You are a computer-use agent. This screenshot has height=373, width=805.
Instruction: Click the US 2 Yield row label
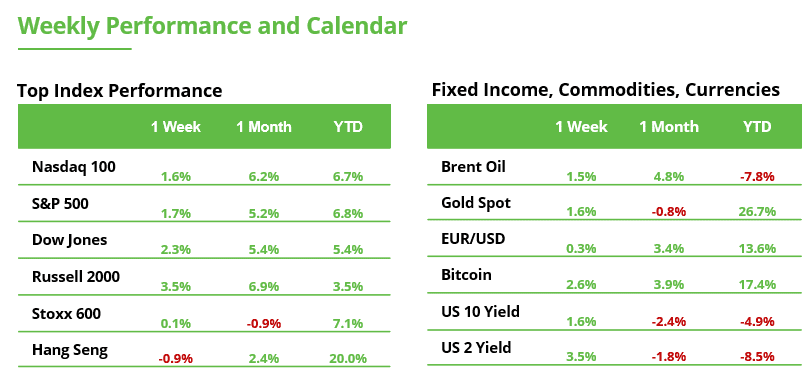click(476, 348)
